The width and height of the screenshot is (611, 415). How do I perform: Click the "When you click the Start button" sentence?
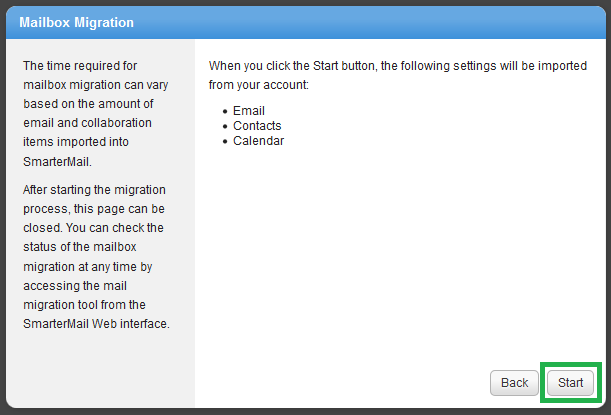point(397,66)
